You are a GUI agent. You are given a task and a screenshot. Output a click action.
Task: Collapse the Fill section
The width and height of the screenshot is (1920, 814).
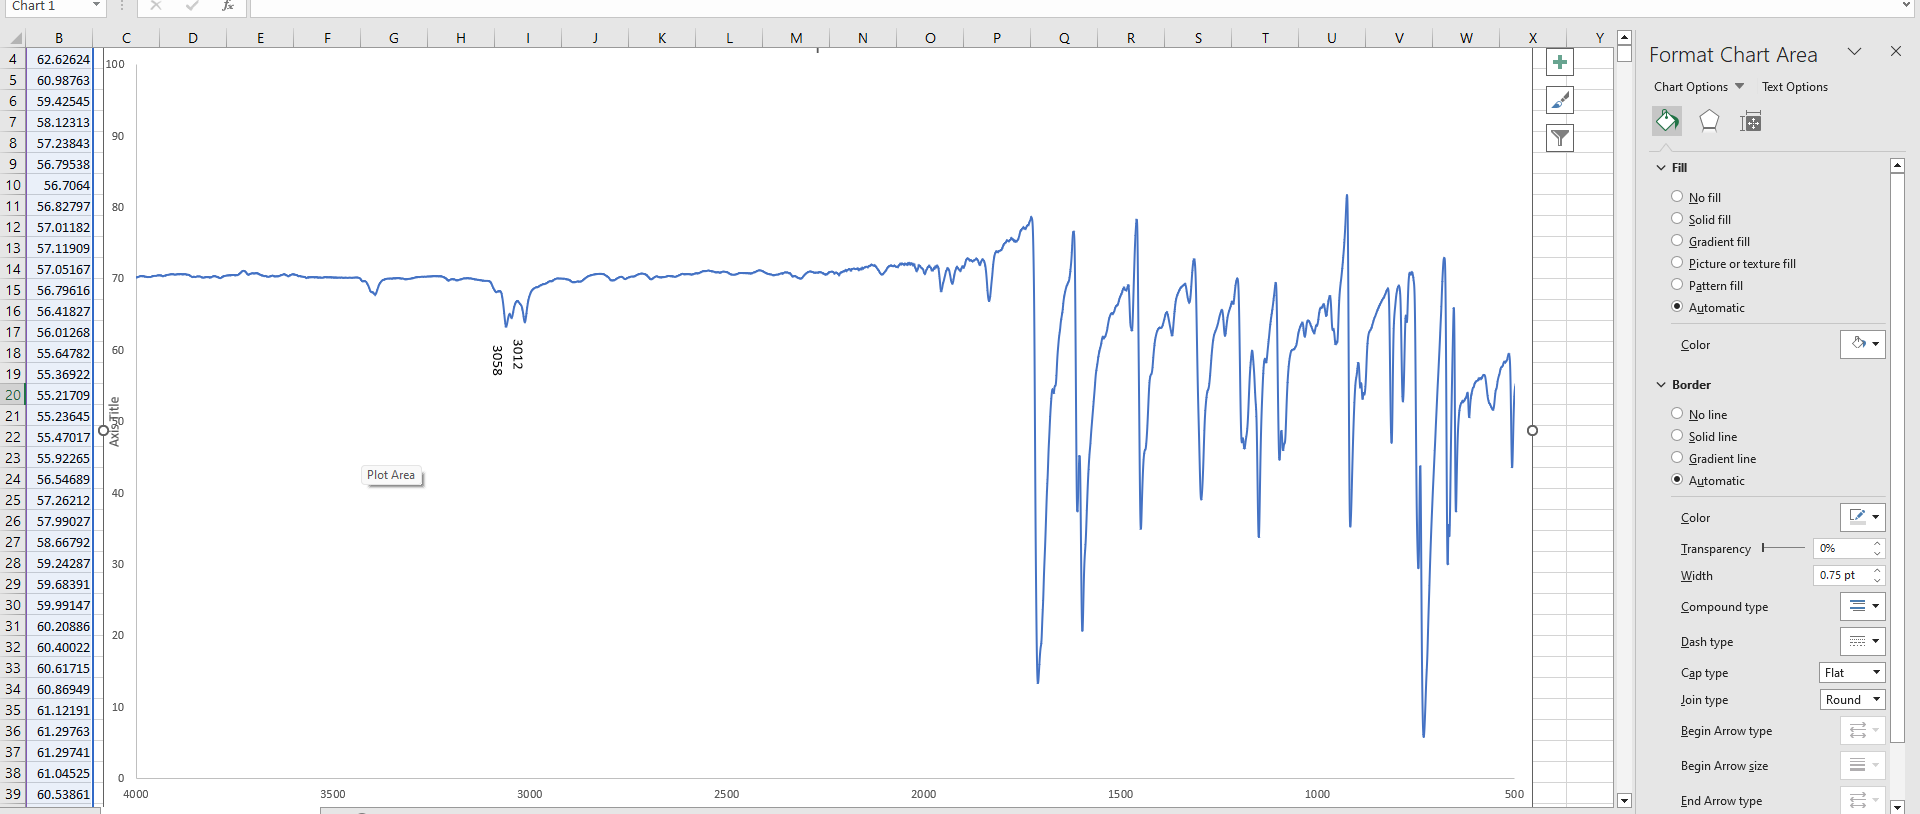pos(1661,168)
